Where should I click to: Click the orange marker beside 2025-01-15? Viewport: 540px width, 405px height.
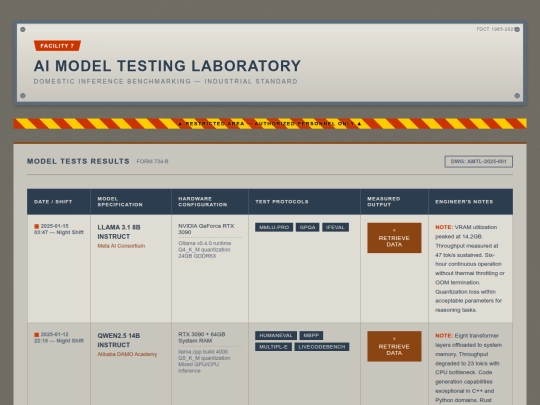(x=37, y=226)
